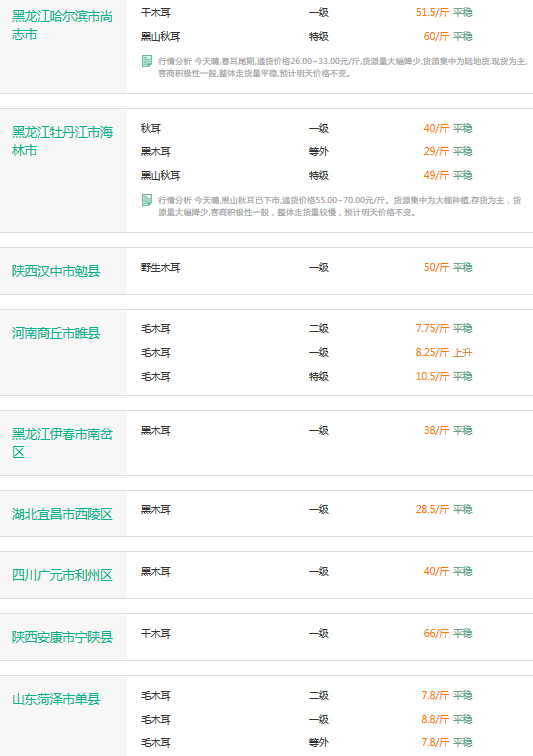Open the 黑龙江哈尔滨市尚志市 region link

coord(62,26)
